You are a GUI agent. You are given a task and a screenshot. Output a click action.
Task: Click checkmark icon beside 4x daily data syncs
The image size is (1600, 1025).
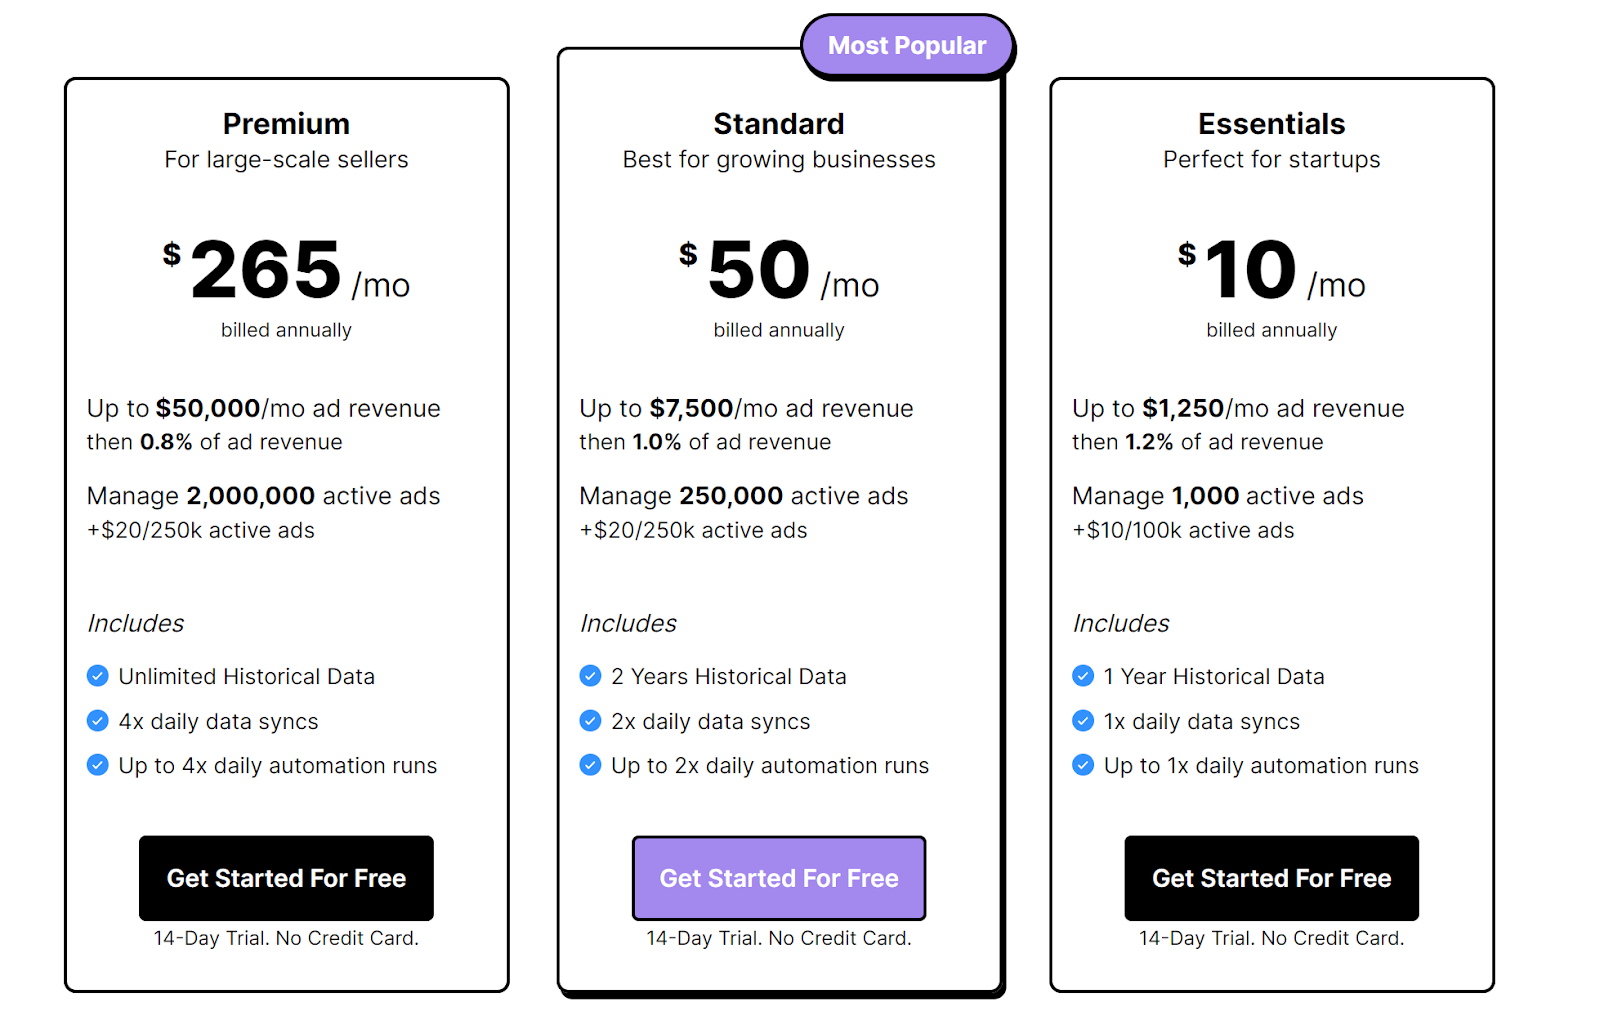pyautogui.click(x=98, y=721)
